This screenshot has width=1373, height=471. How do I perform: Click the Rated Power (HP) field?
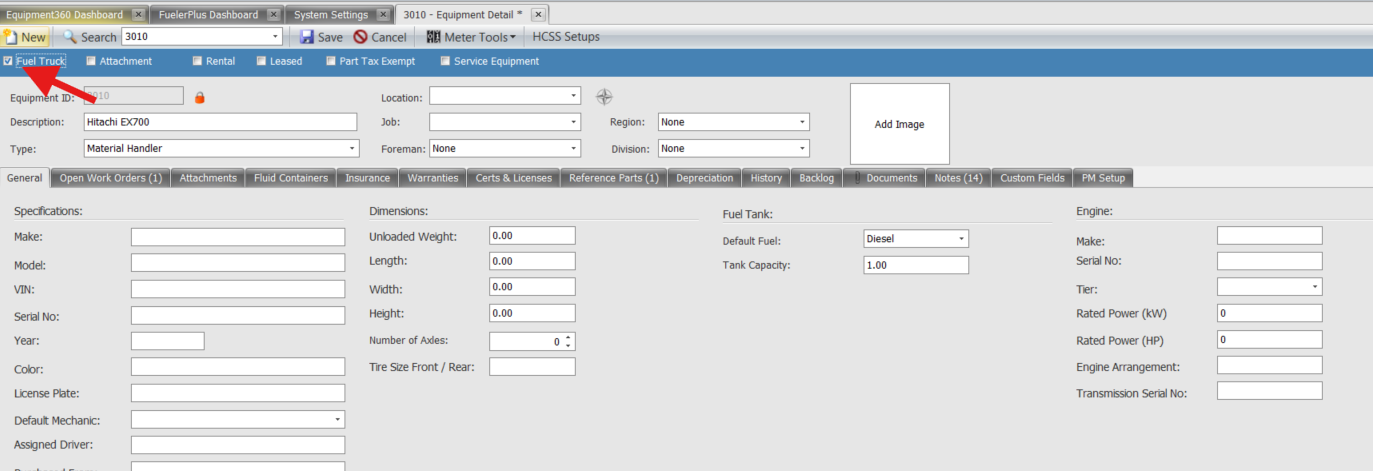coord(1269,339)
